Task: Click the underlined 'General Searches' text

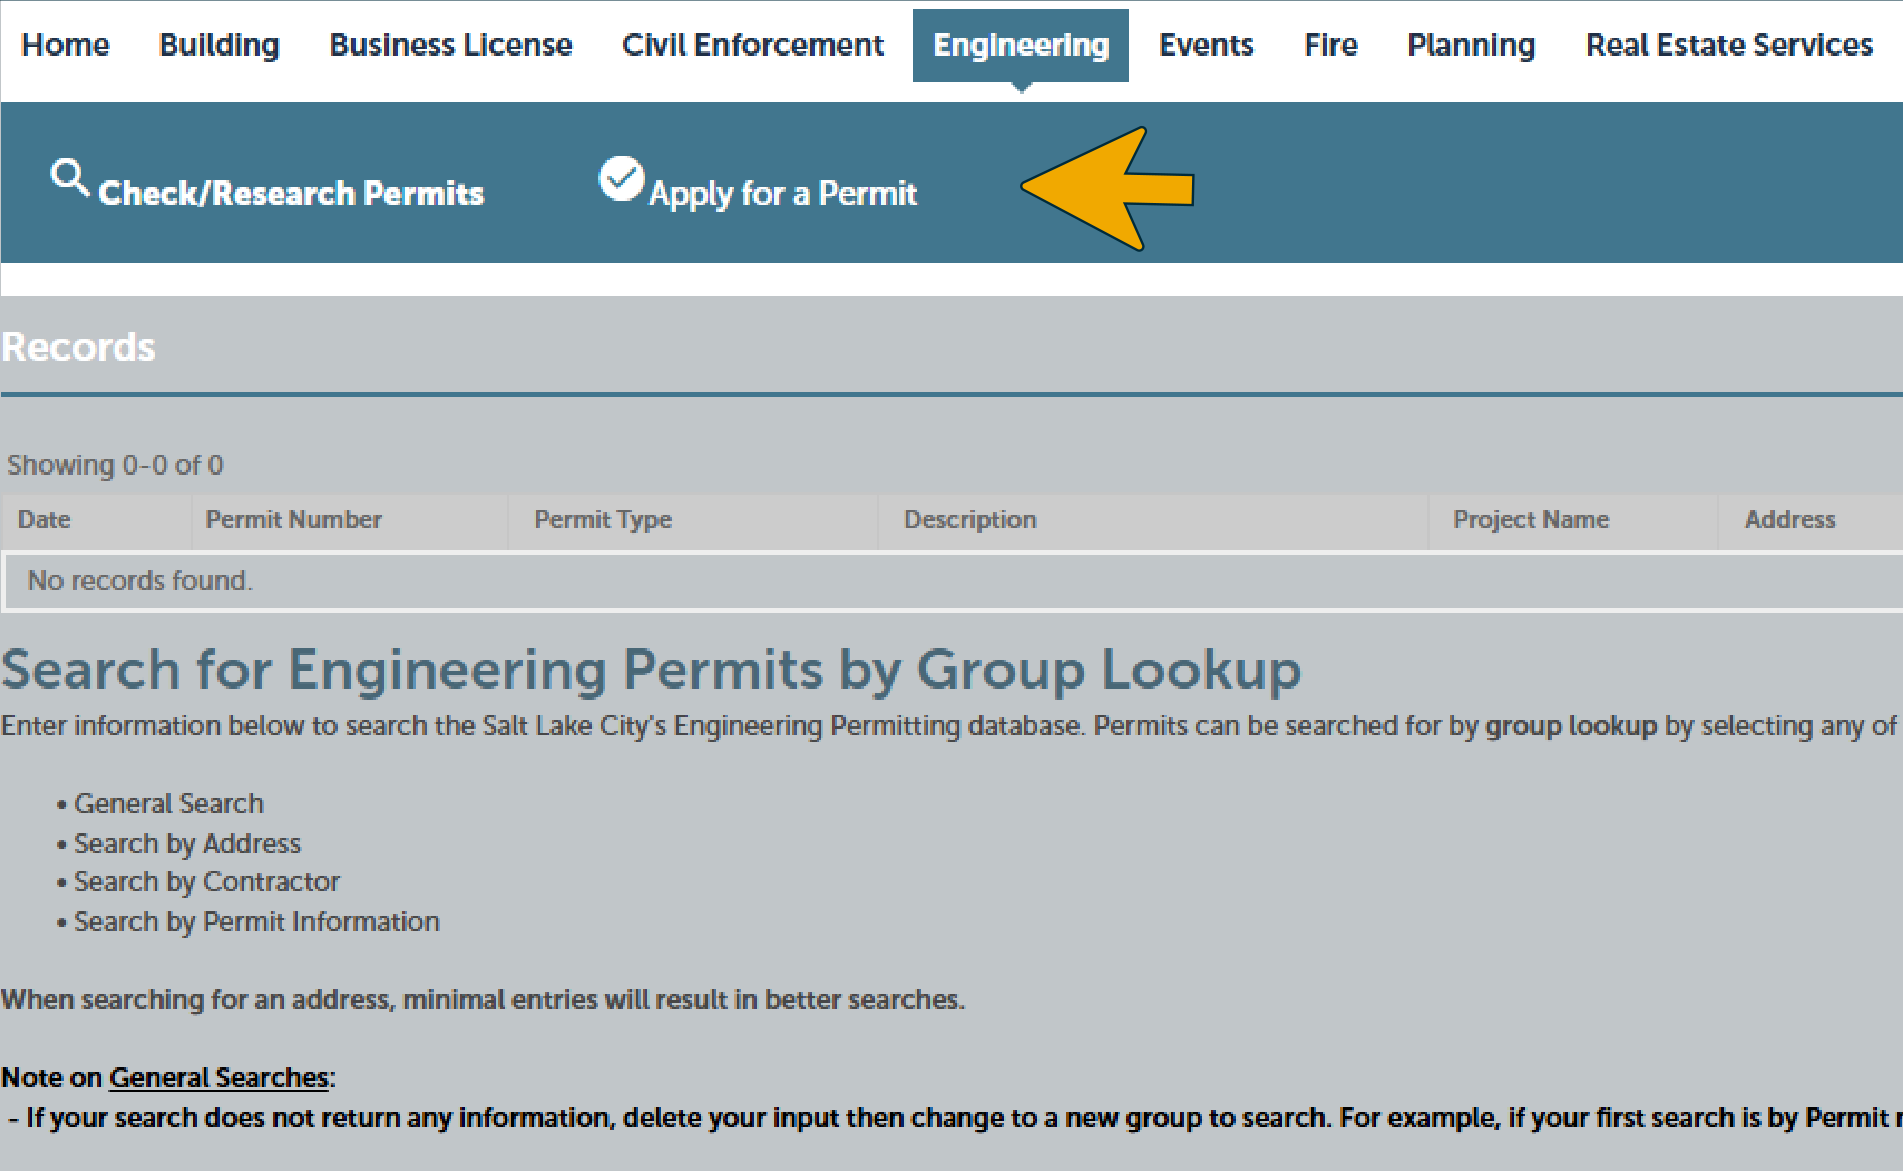Action: pyautogui.click(x=219, y=1078)
